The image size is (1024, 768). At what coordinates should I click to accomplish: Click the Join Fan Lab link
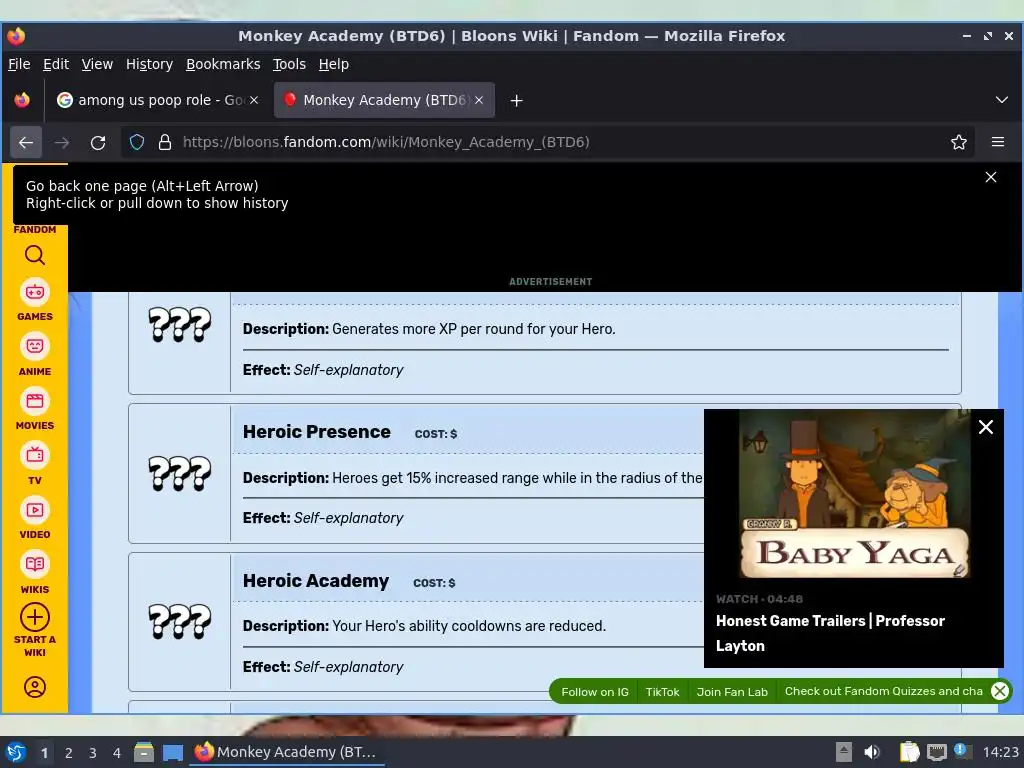coord(731,692)
